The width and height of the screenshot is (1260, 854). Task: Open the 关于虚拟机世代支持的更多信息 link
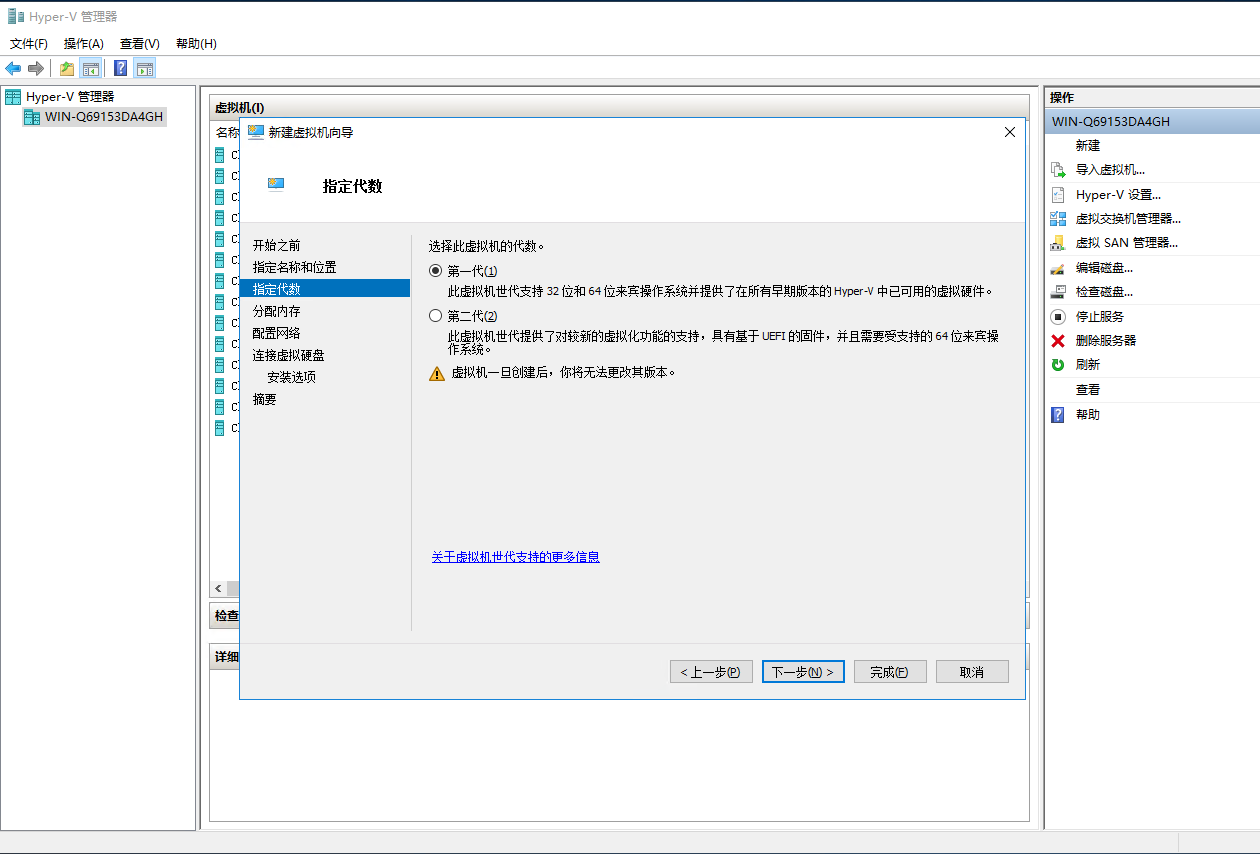point(515,557)
